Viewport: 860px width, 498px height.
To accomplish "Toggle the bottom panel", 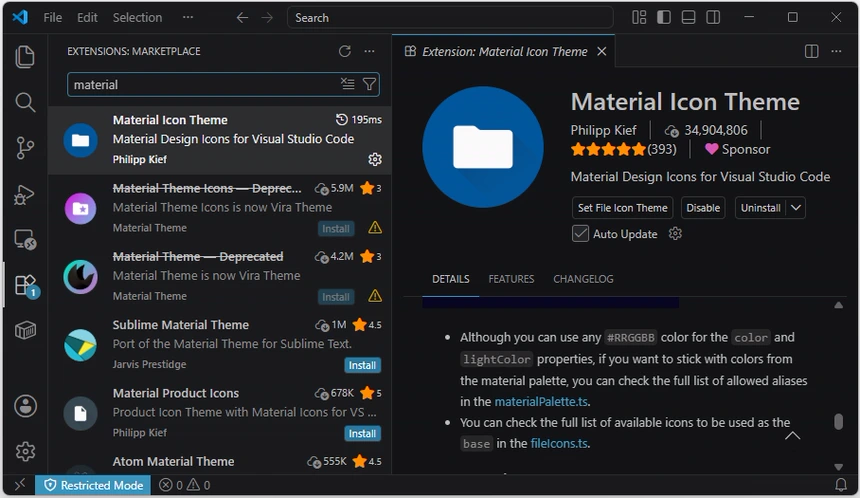I will click(688, 17).
